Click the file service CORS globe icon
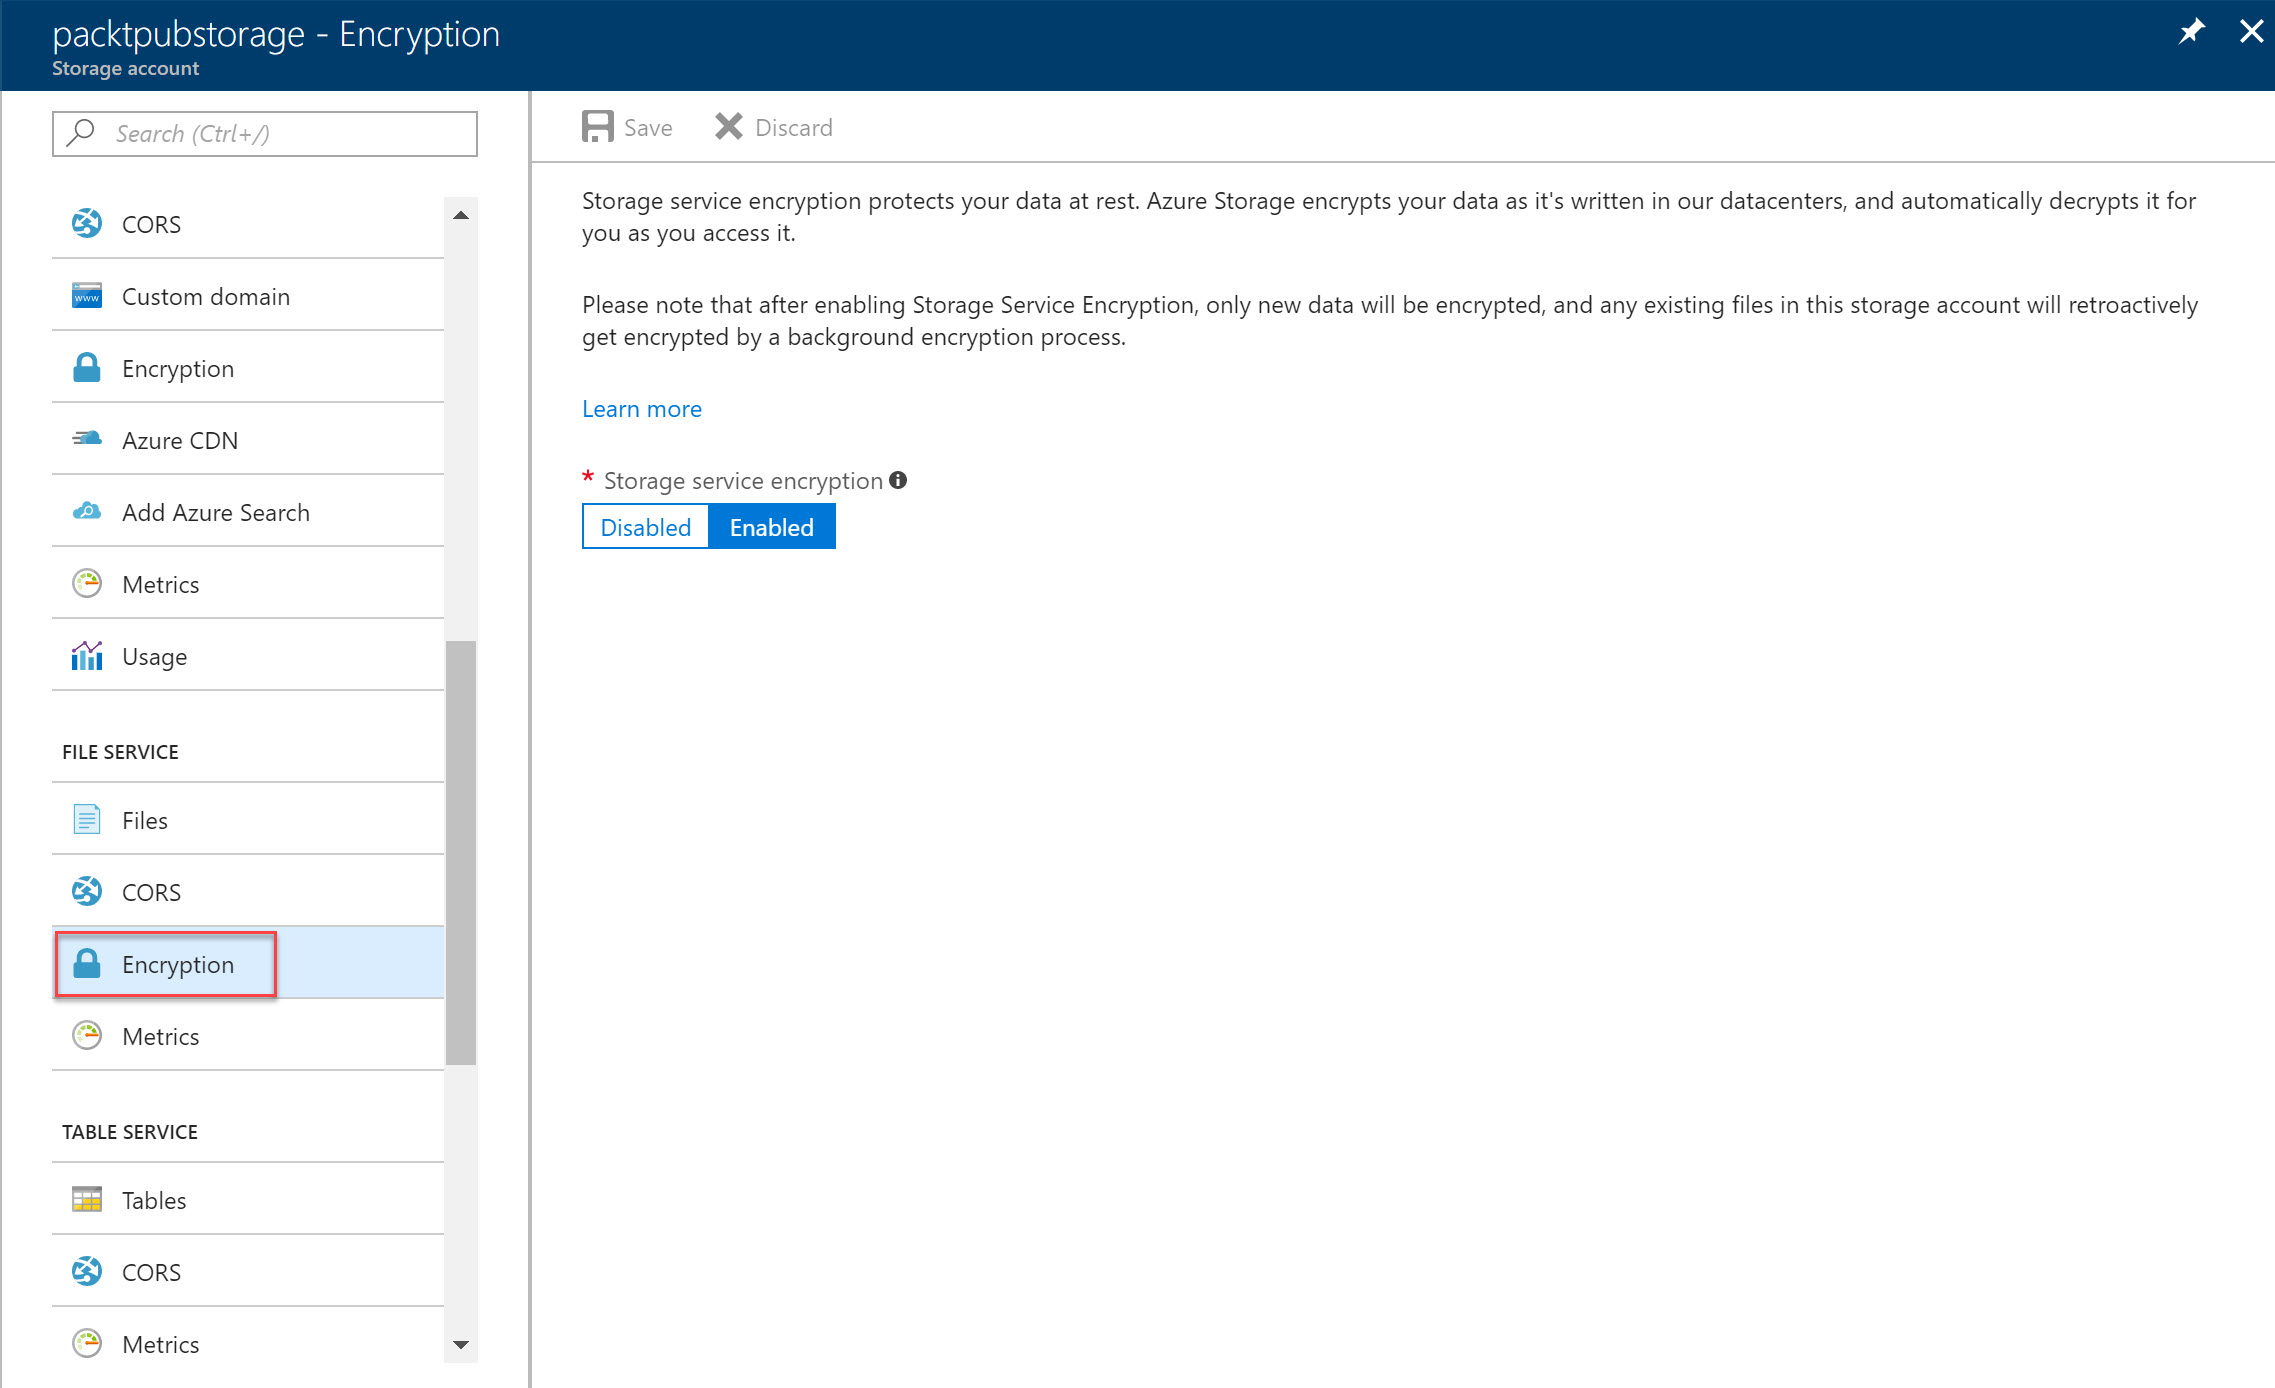This screenshot has height=1388, width=2275. coord(87,891)
